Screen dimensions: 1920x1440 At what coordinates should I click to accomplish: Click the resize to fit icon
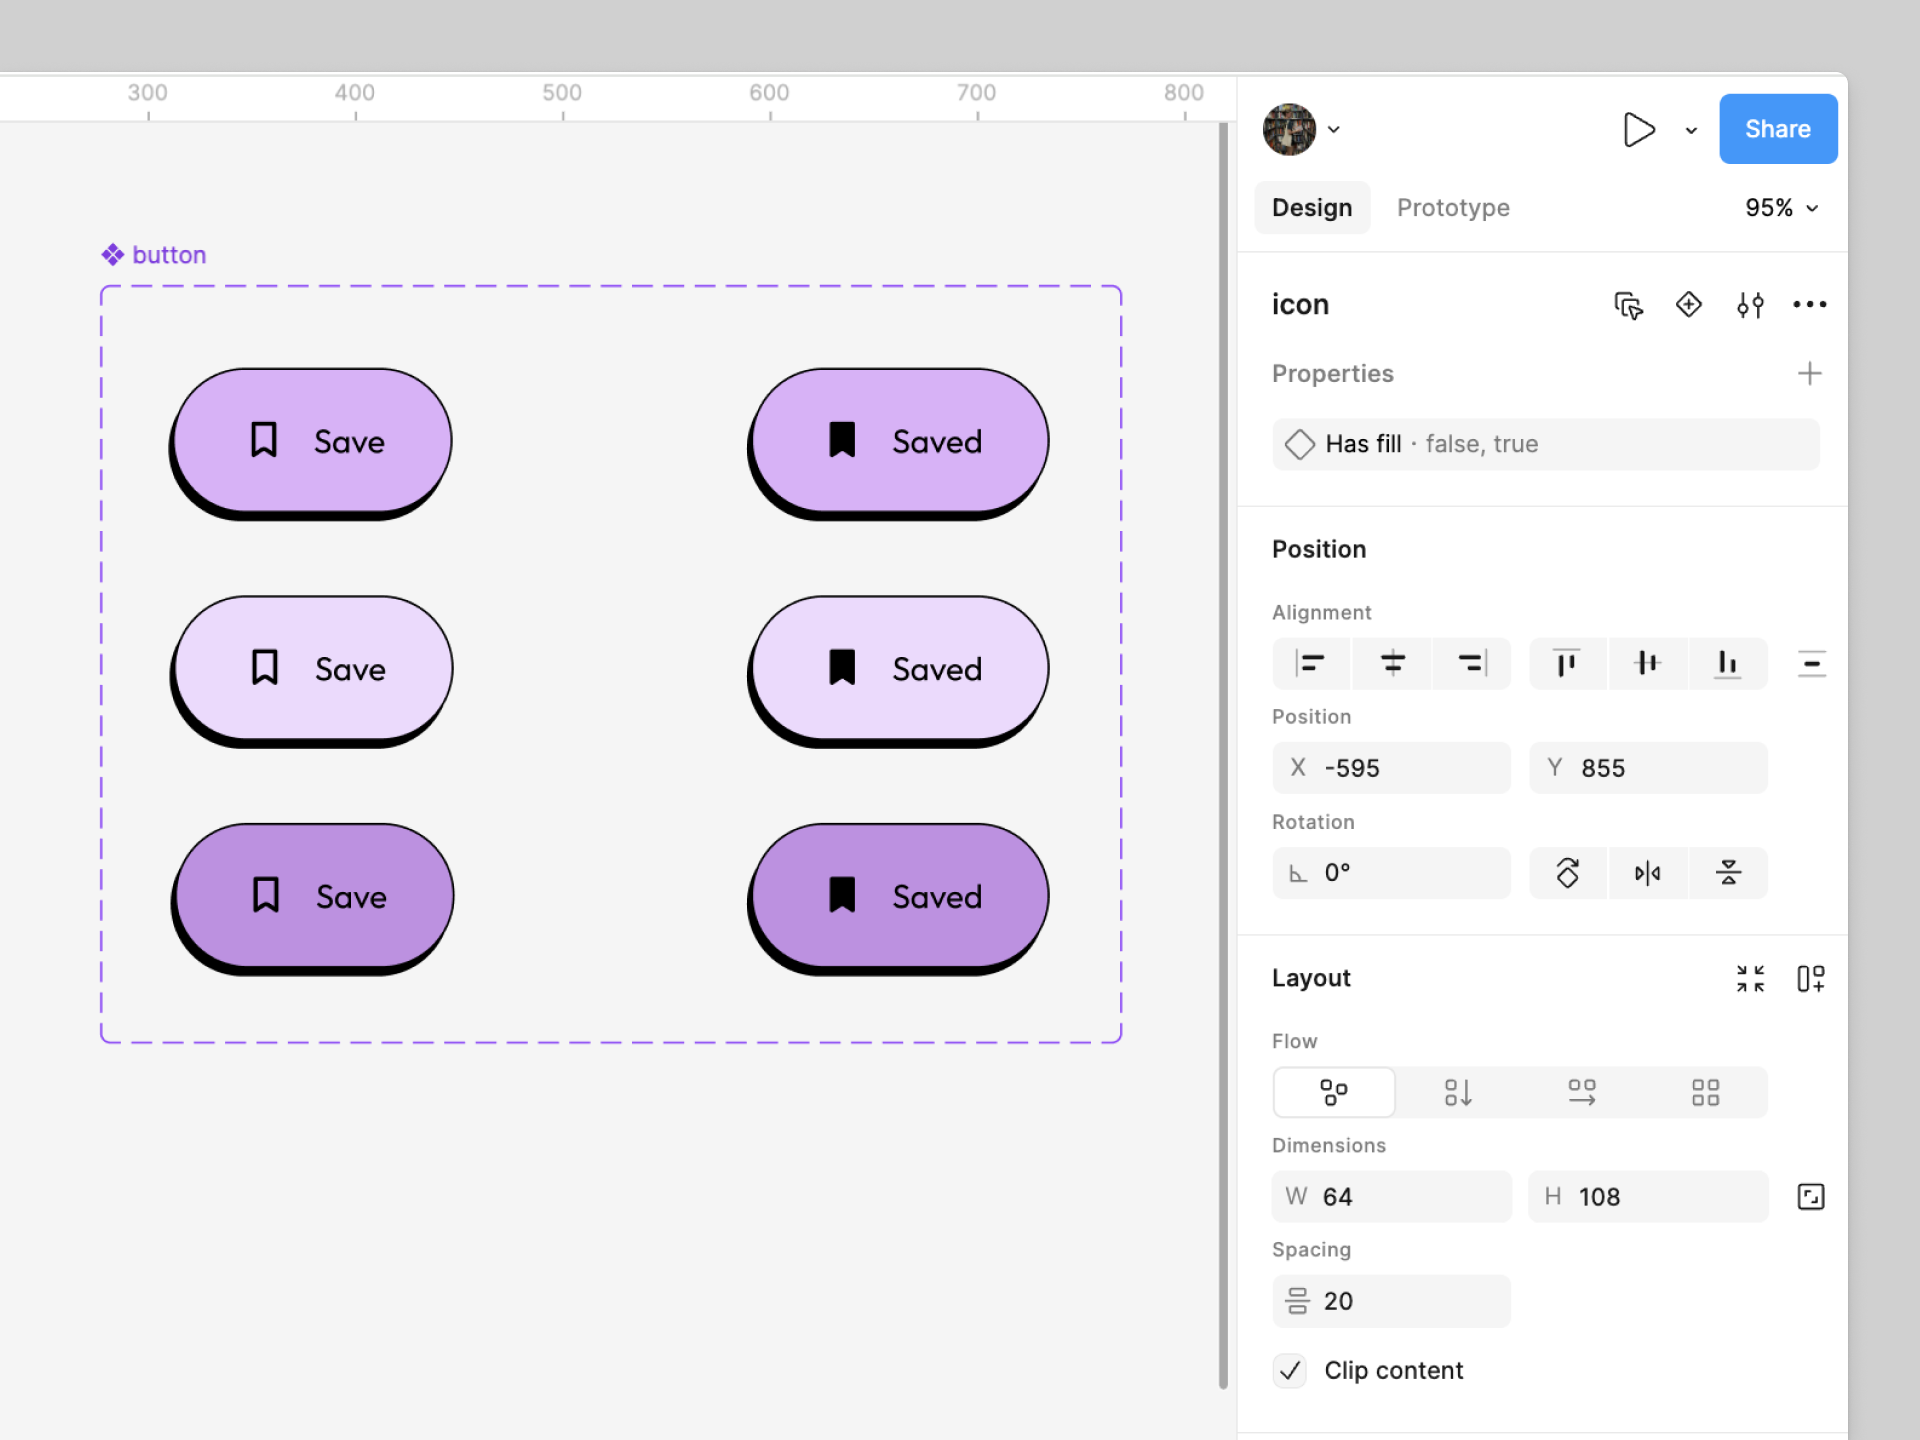(x=1750, y=978)
